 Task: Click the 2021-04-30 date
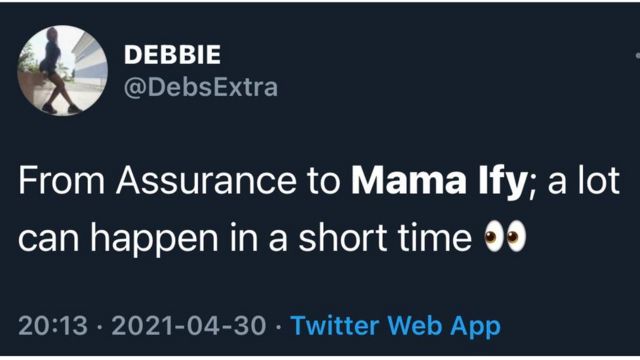(189, 326)
